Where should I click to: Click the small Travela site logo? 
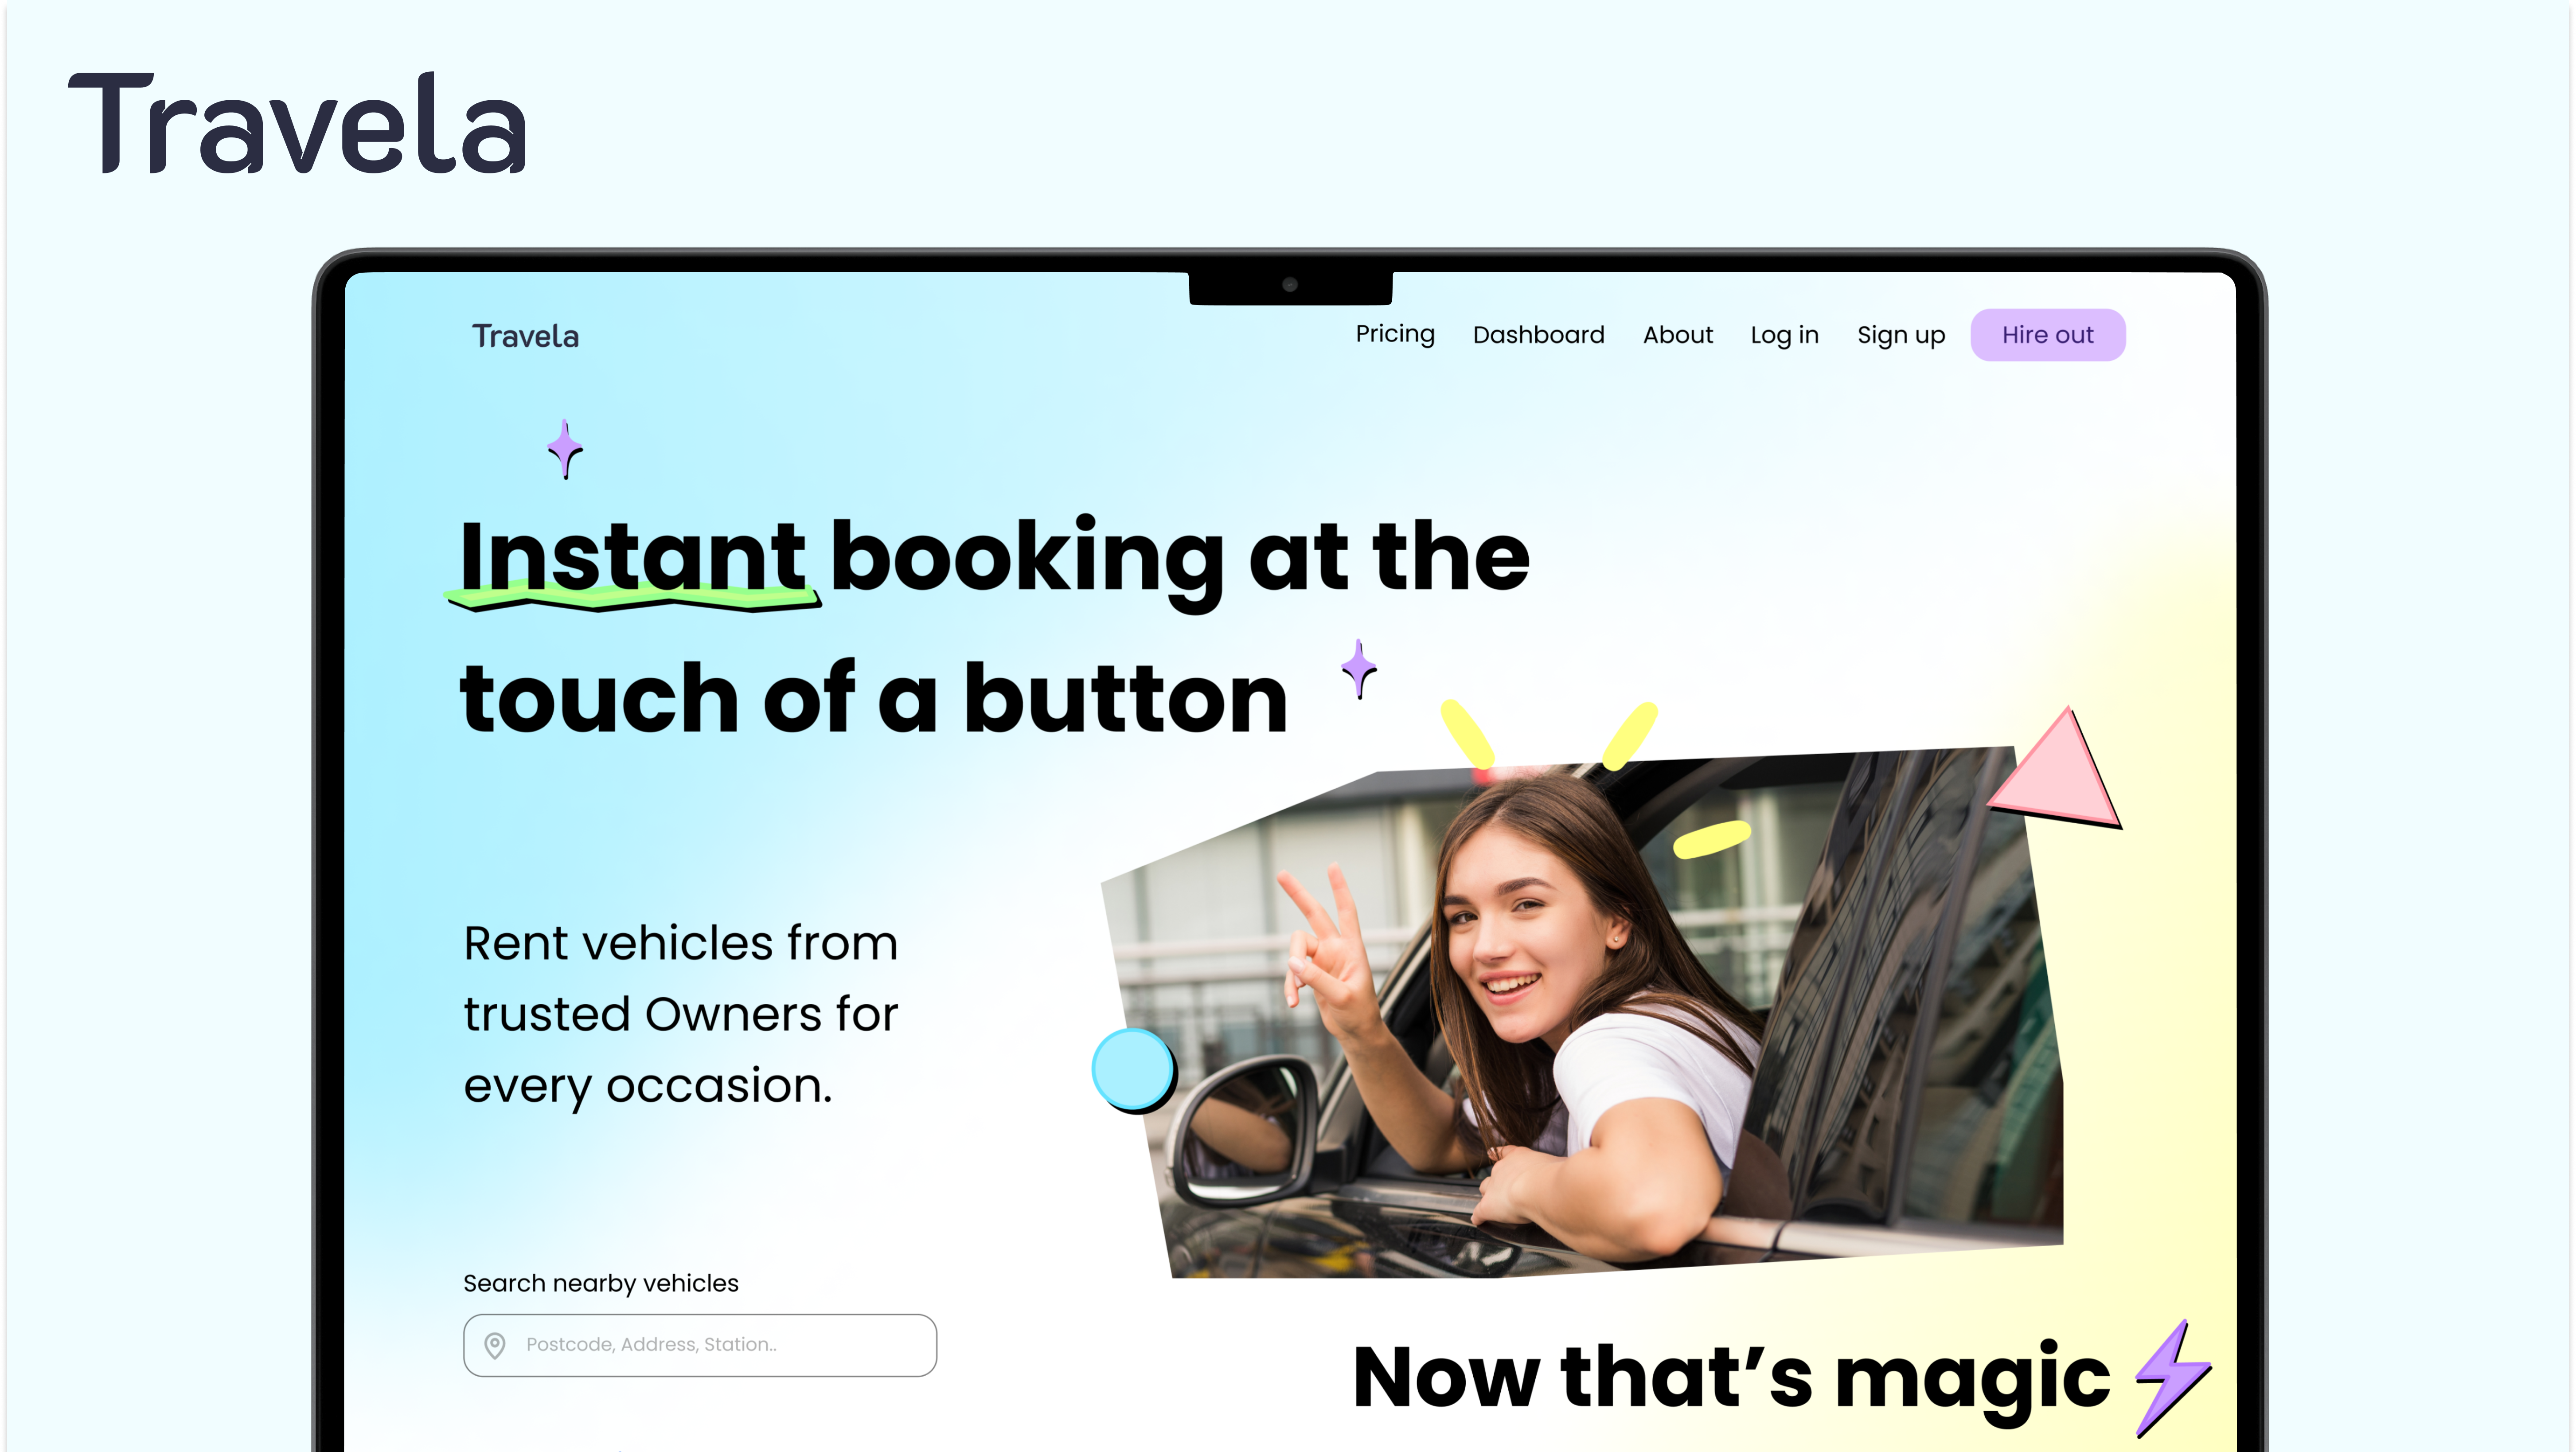coord(525,336)
